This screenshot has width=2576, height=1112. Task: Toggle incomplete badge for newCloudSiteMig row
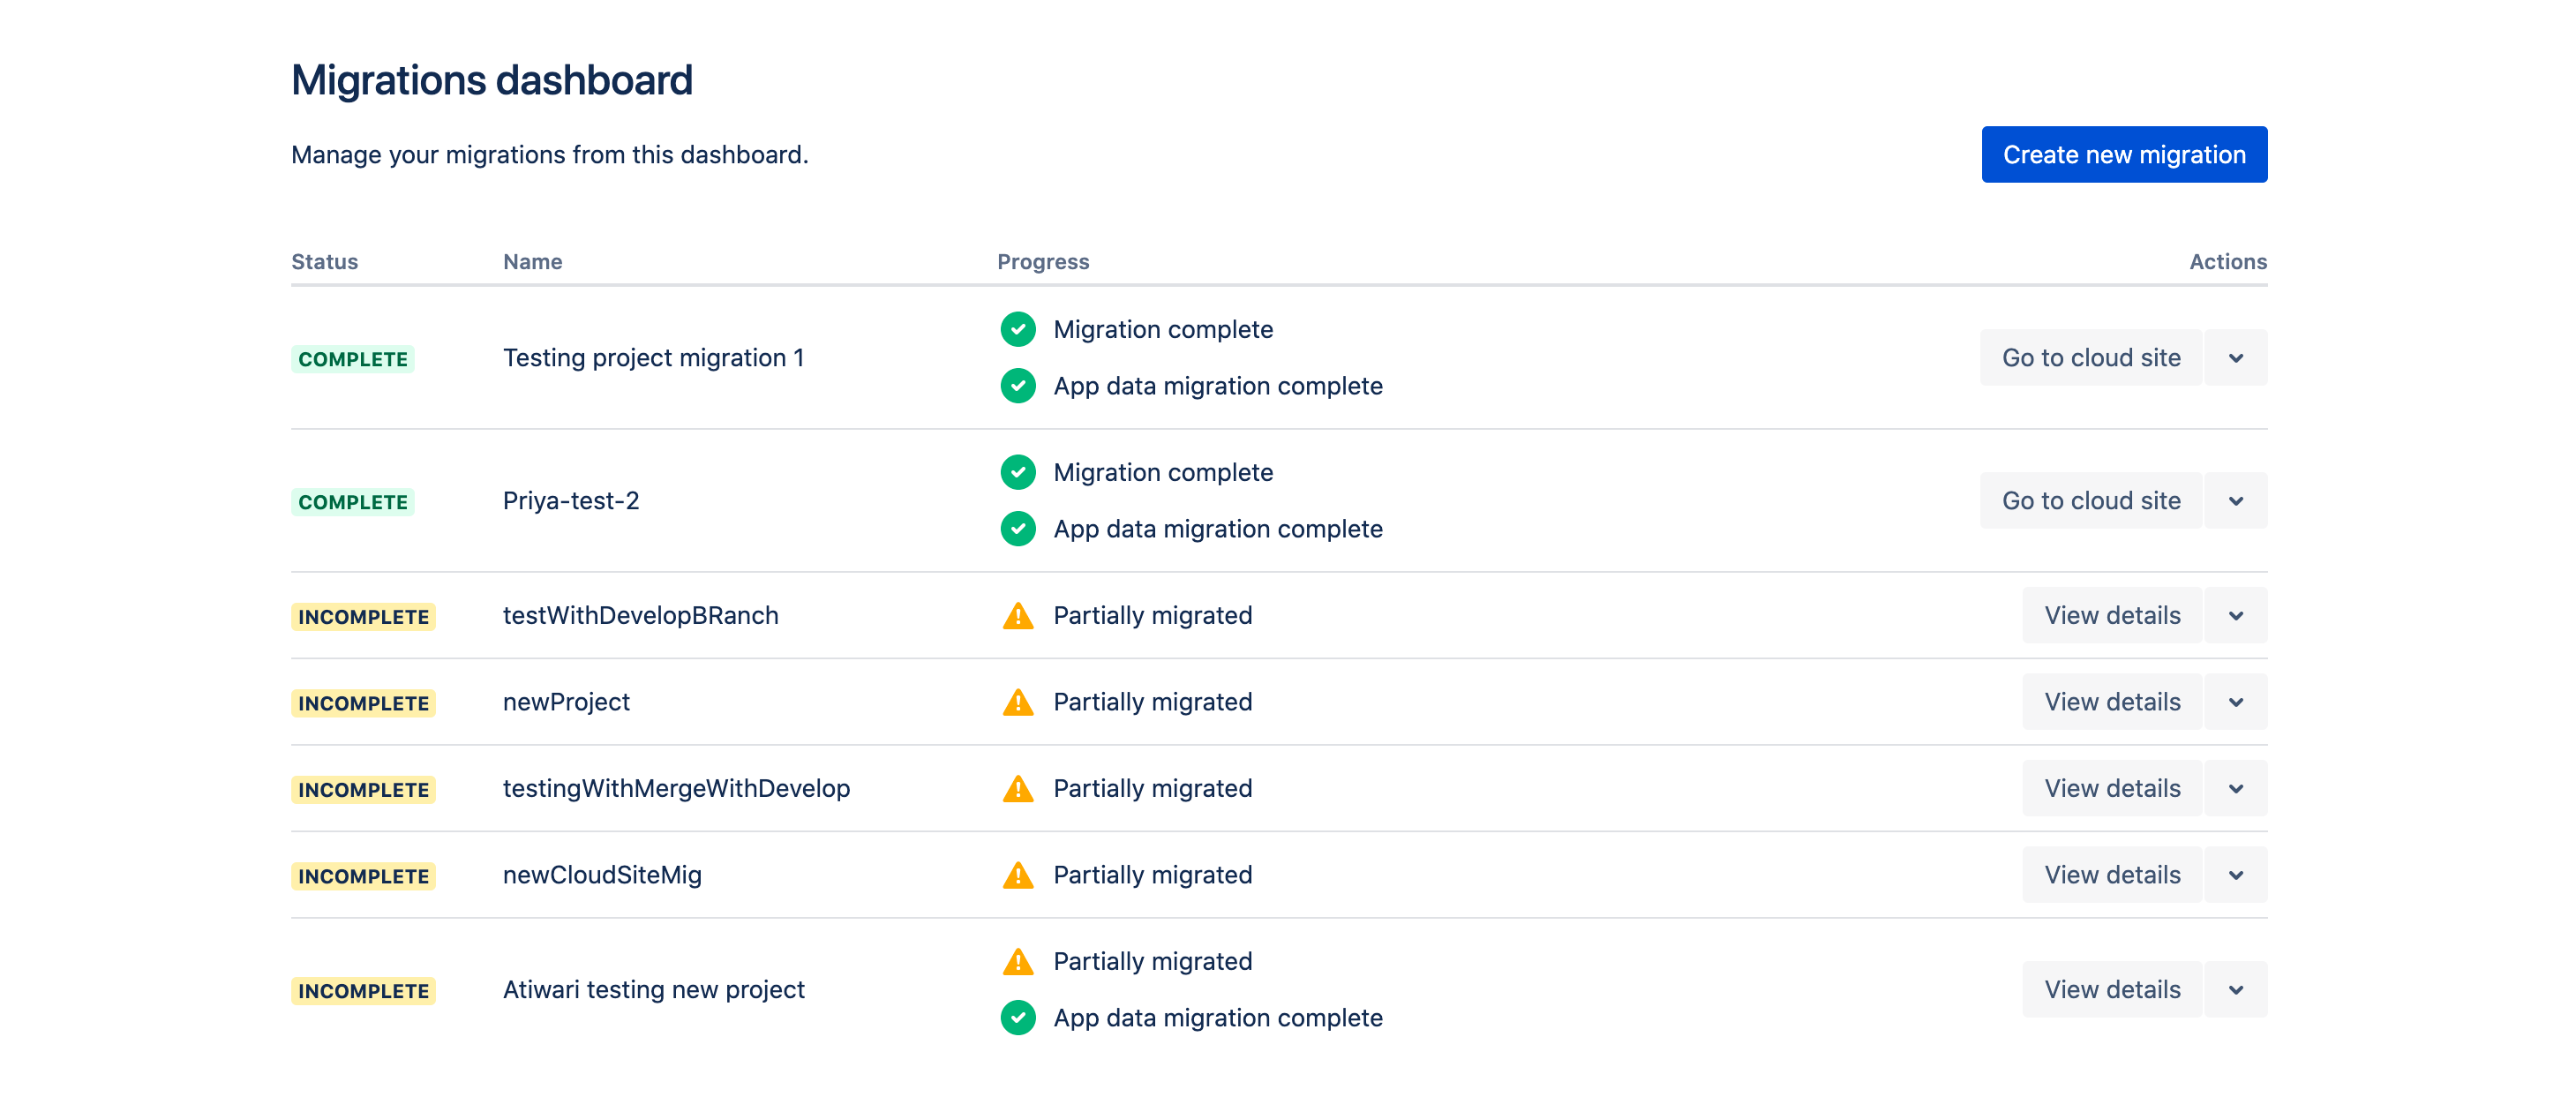pyautogui.click(x=362, y=875)
